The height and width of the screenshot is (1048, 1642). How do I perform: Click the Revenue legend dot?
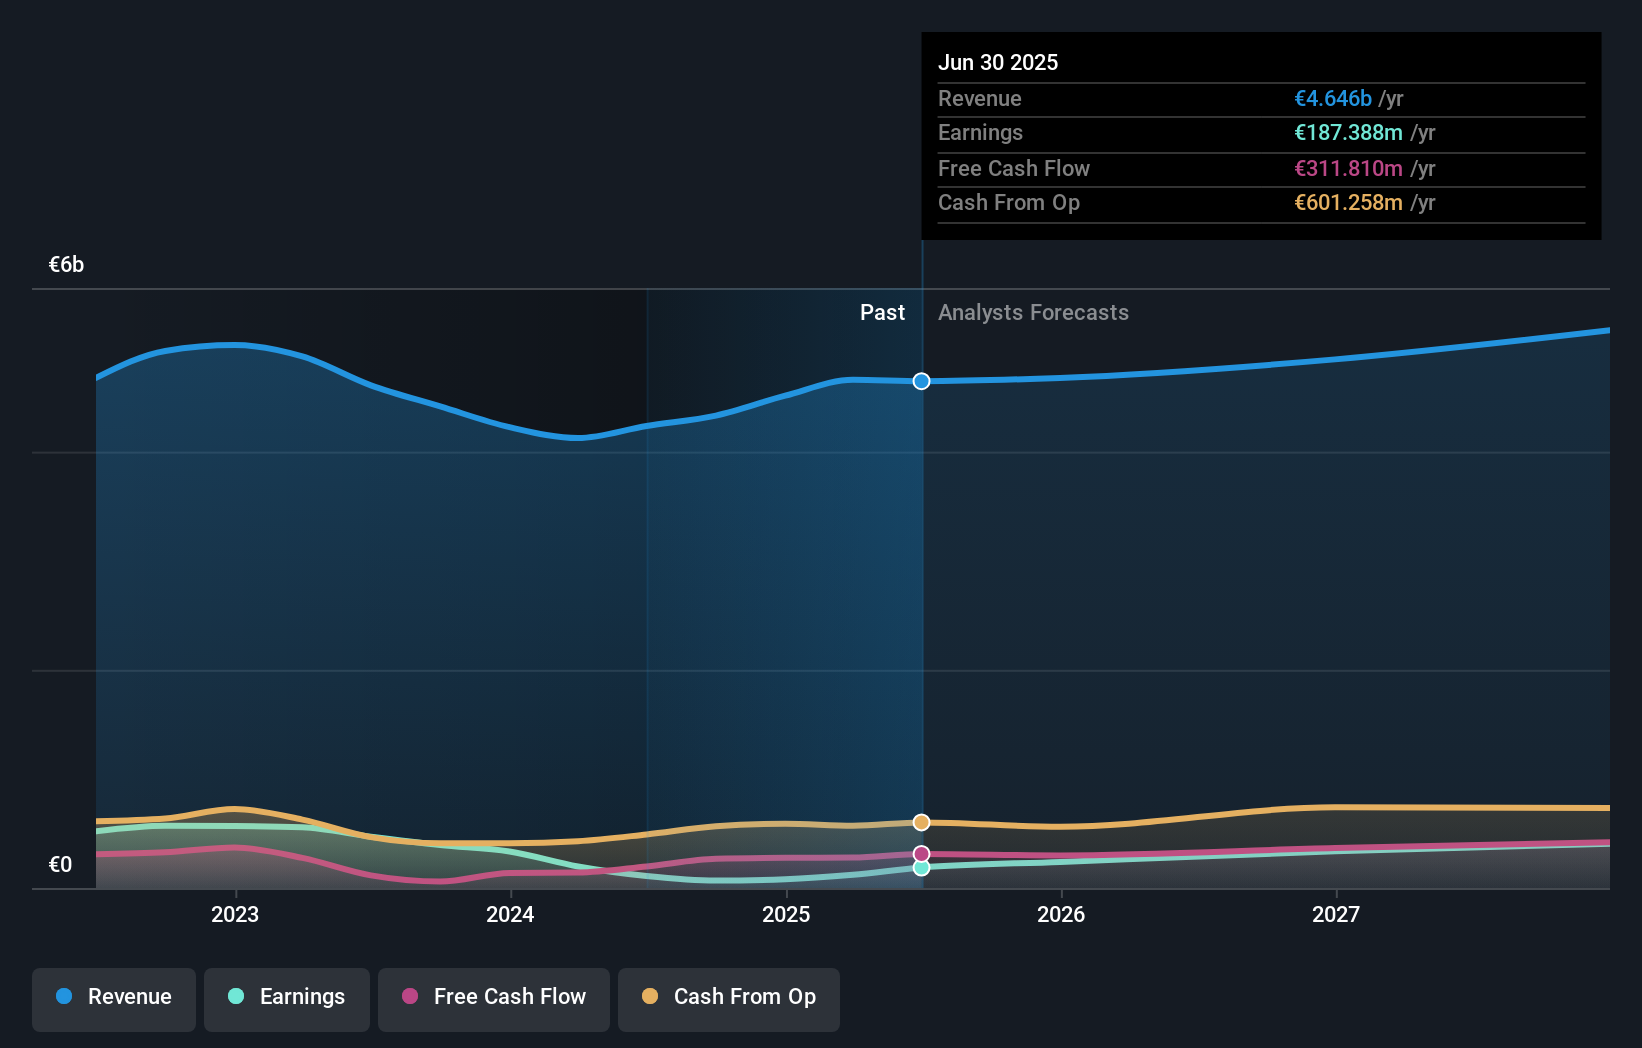click(65, 996)
